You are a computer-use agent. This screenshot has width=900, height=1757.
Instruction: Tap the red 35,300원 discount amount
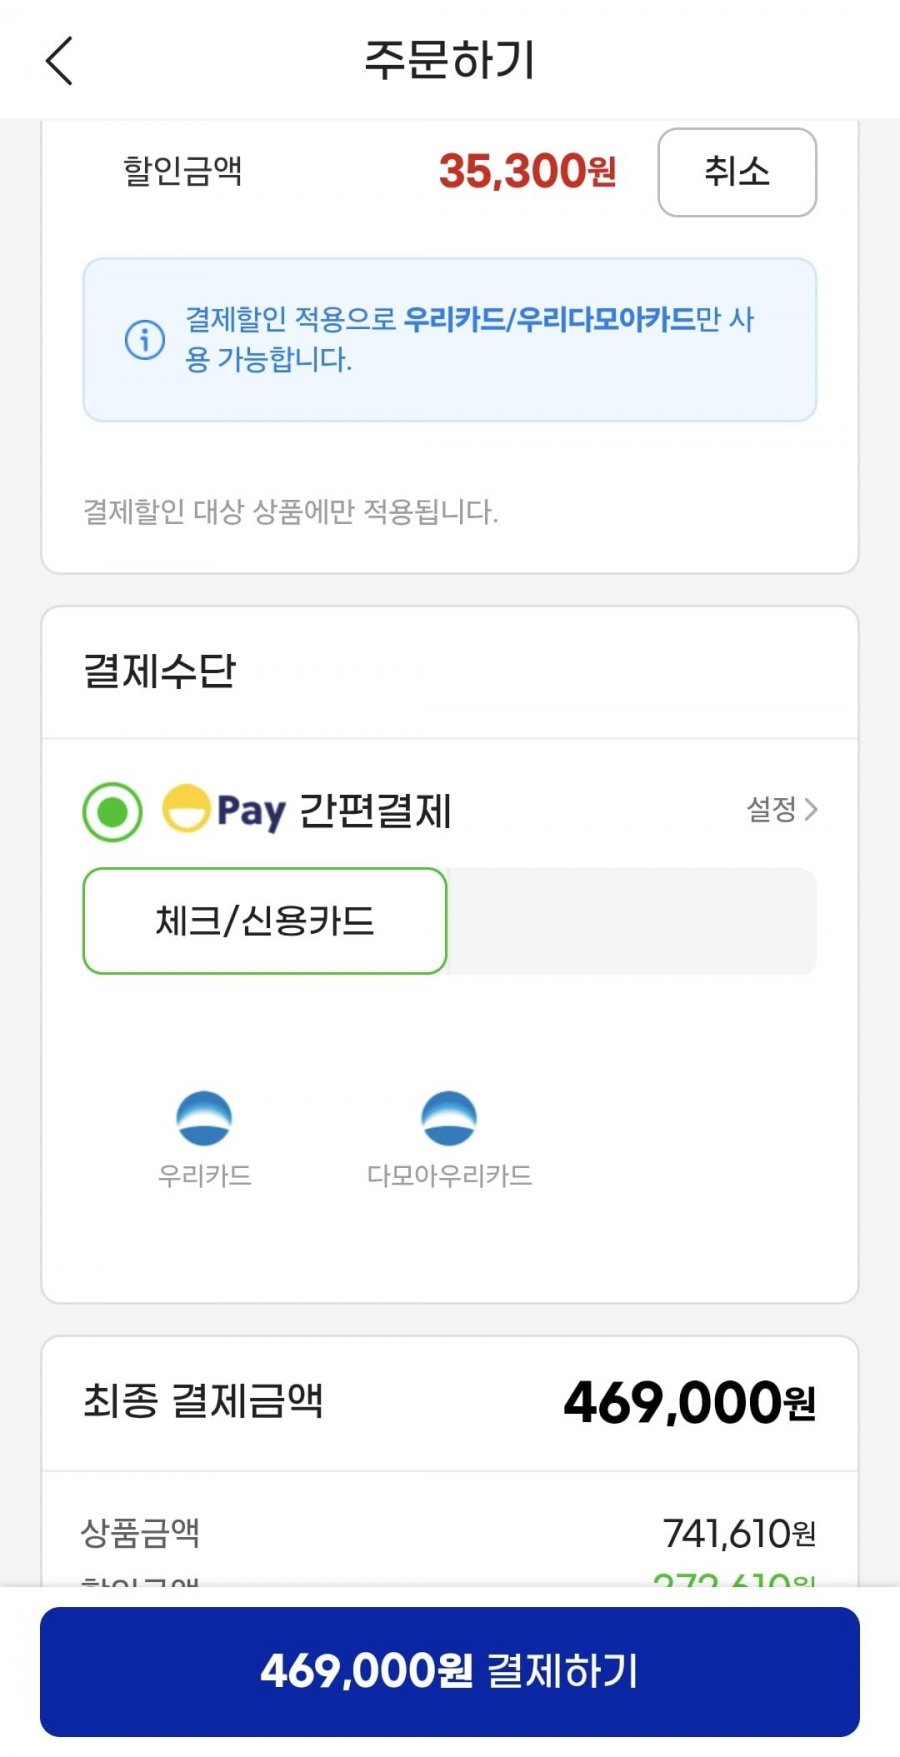(527, 171)
